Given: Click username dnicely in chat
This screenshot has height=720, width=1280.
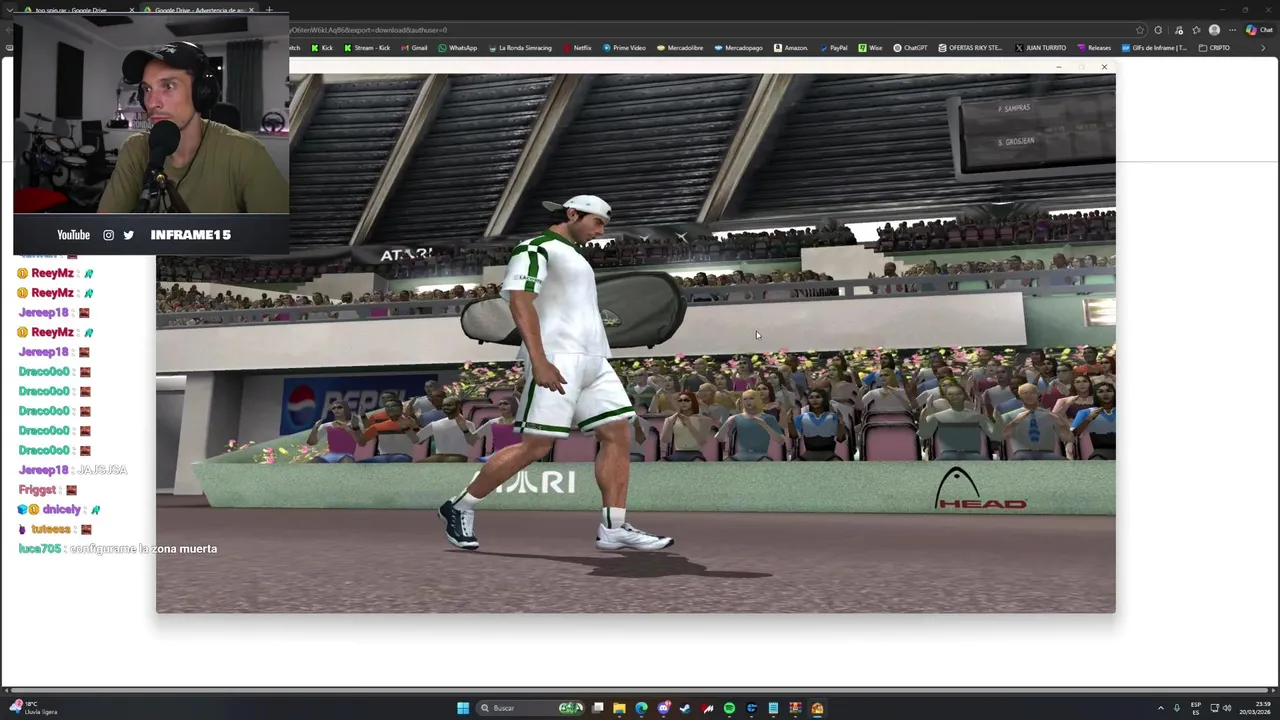Looking at the screenshot, I should [x=61, y=510].
